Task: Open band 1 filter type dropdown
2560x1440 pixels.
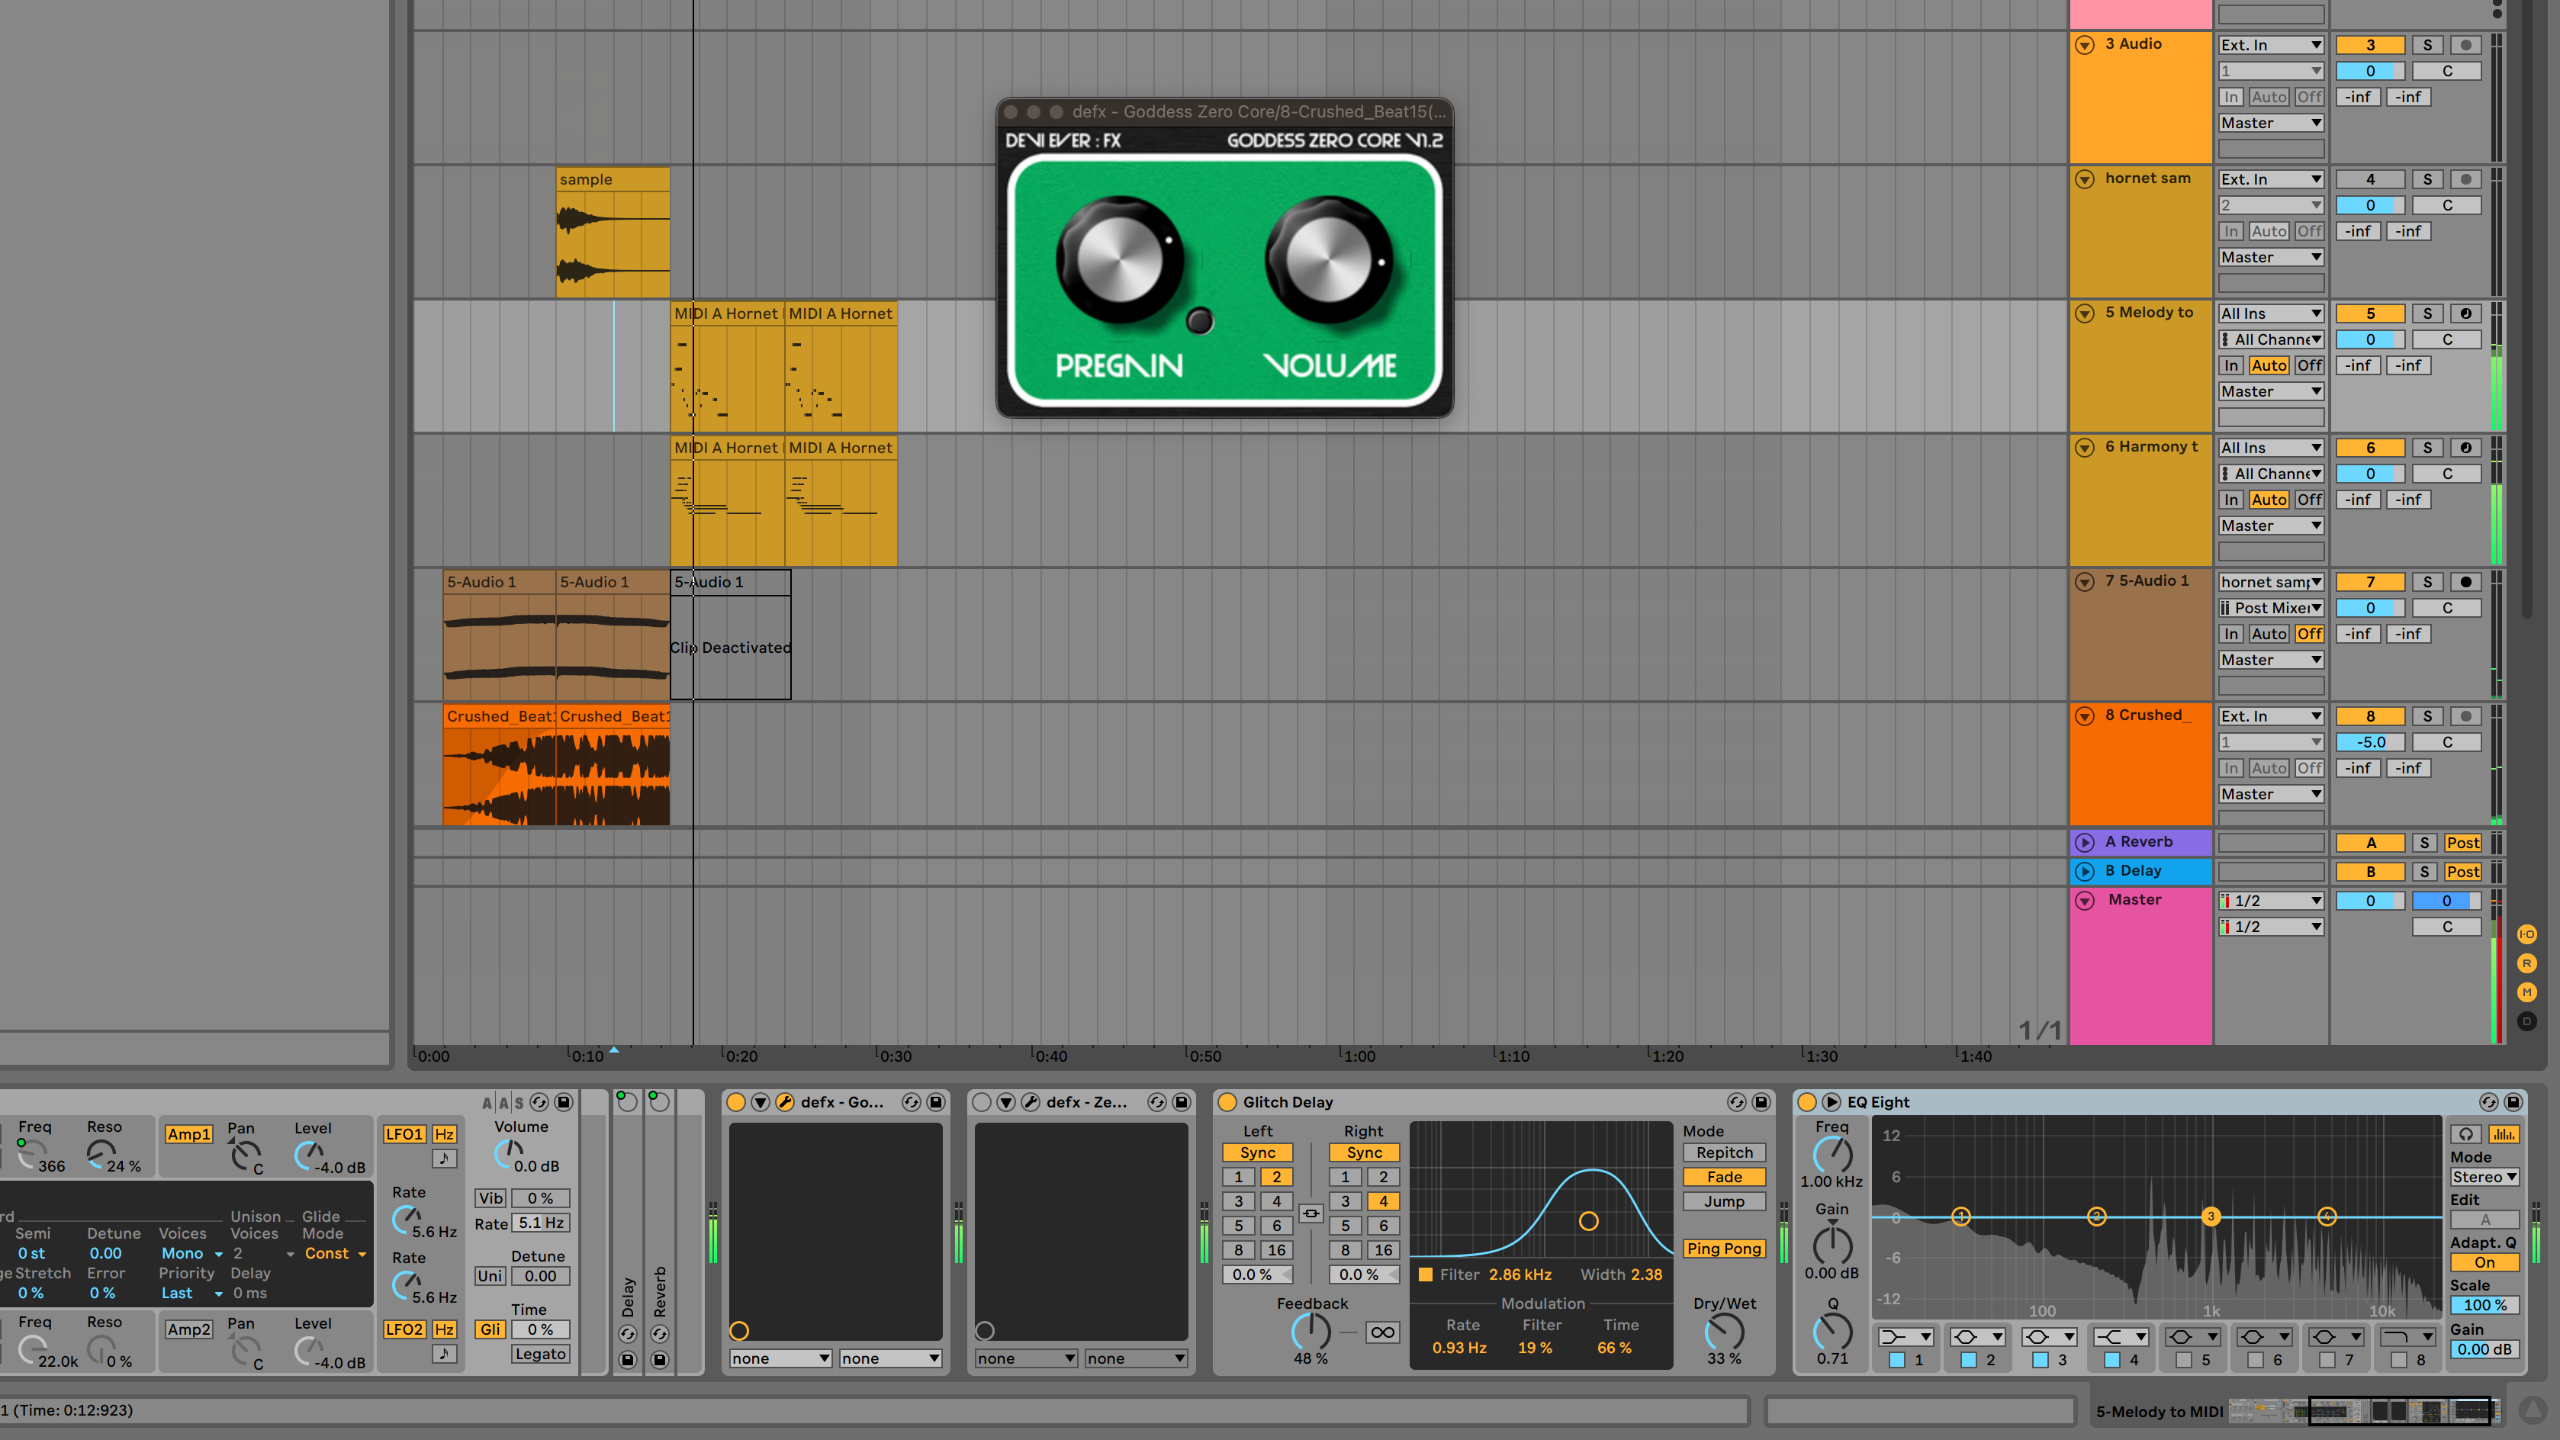Action: (1905, 1337)
